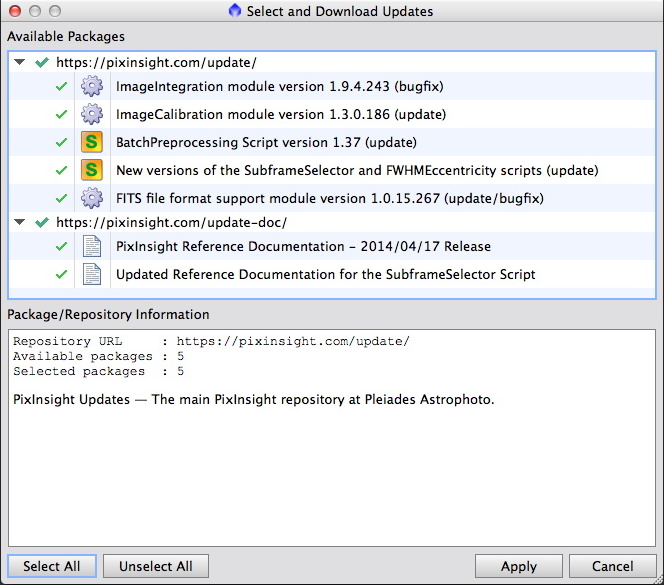
Task: Toggle the checkmark for FITS file format support
Action: coord(61,198)
